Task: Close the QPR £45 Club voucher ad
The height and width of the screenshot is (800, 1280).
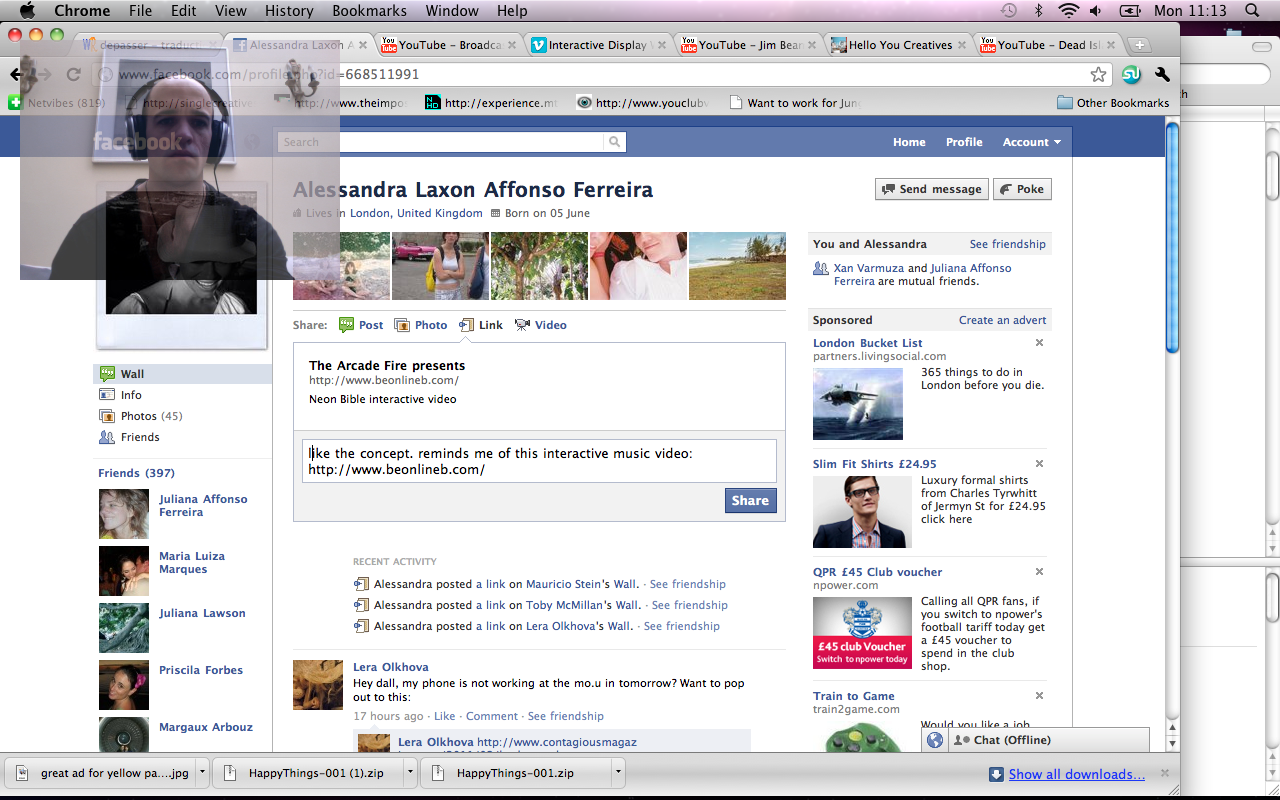Action: pyautogui.click(x=1039, y=572)
